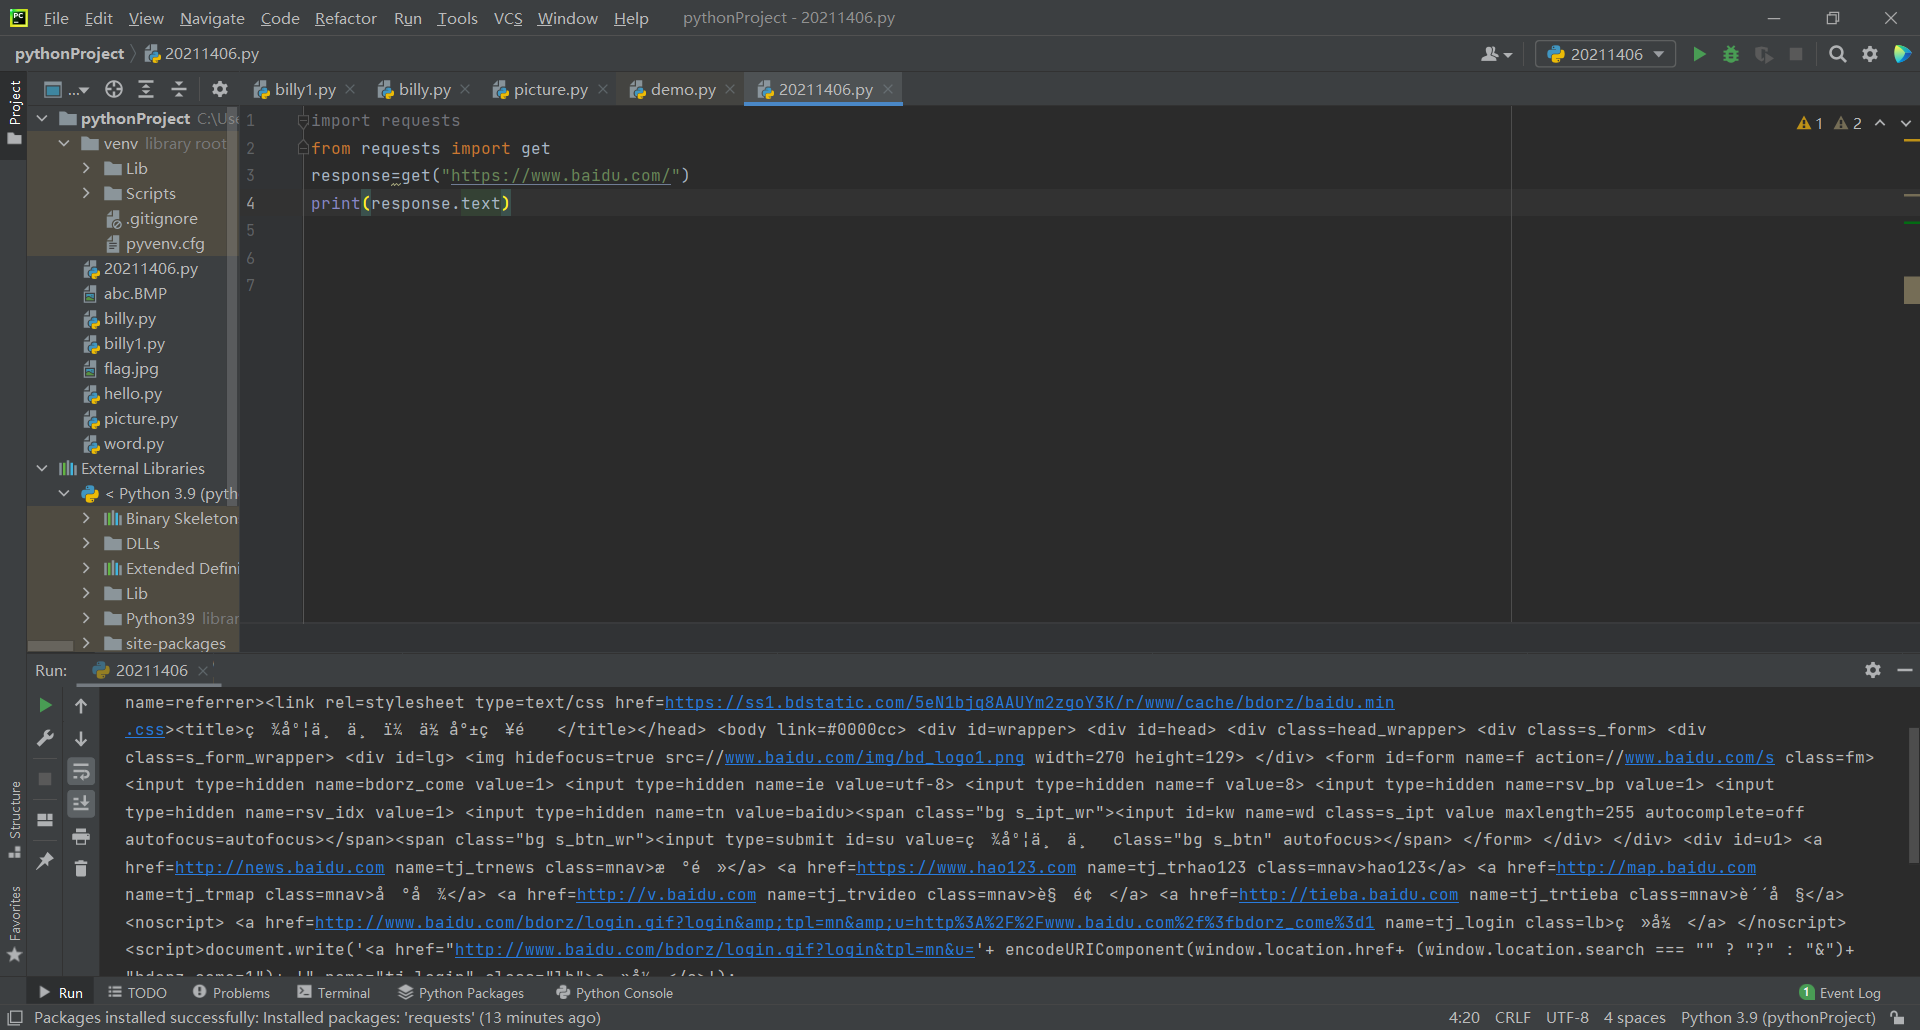Print the Run console output

(x=81, y=836)
